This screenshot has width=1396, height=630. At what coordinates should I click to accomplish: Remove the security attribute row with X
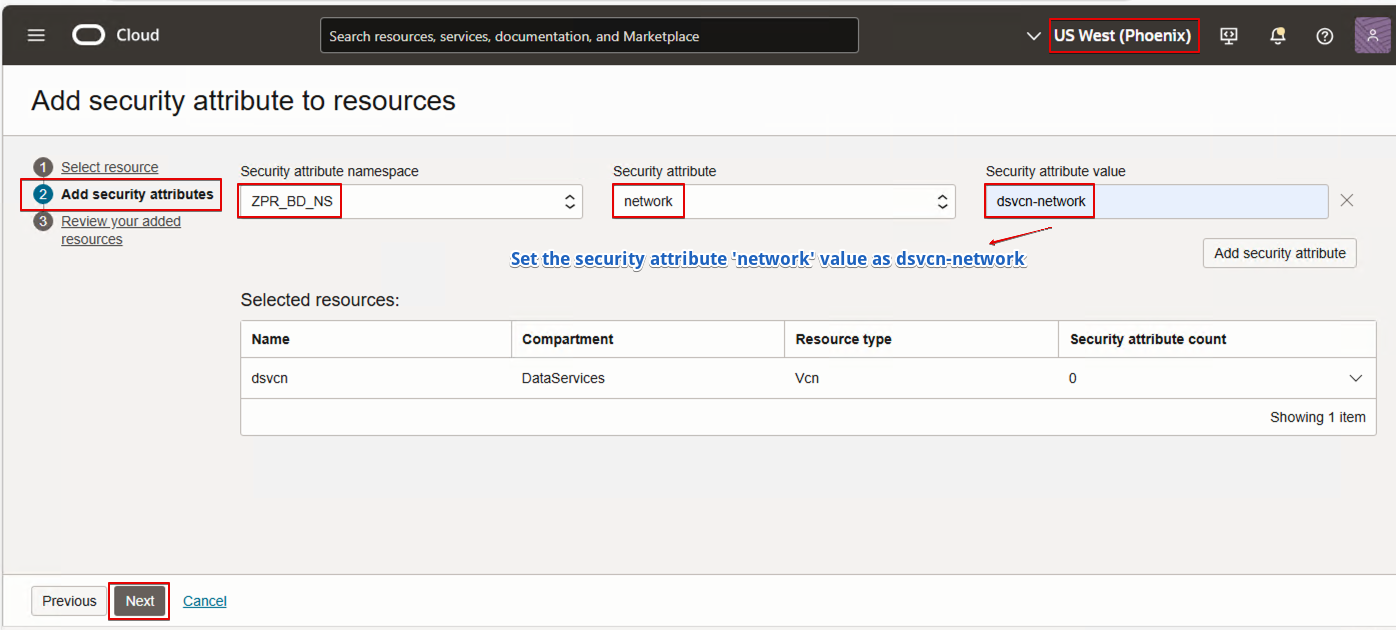(x=1347, y=201)
